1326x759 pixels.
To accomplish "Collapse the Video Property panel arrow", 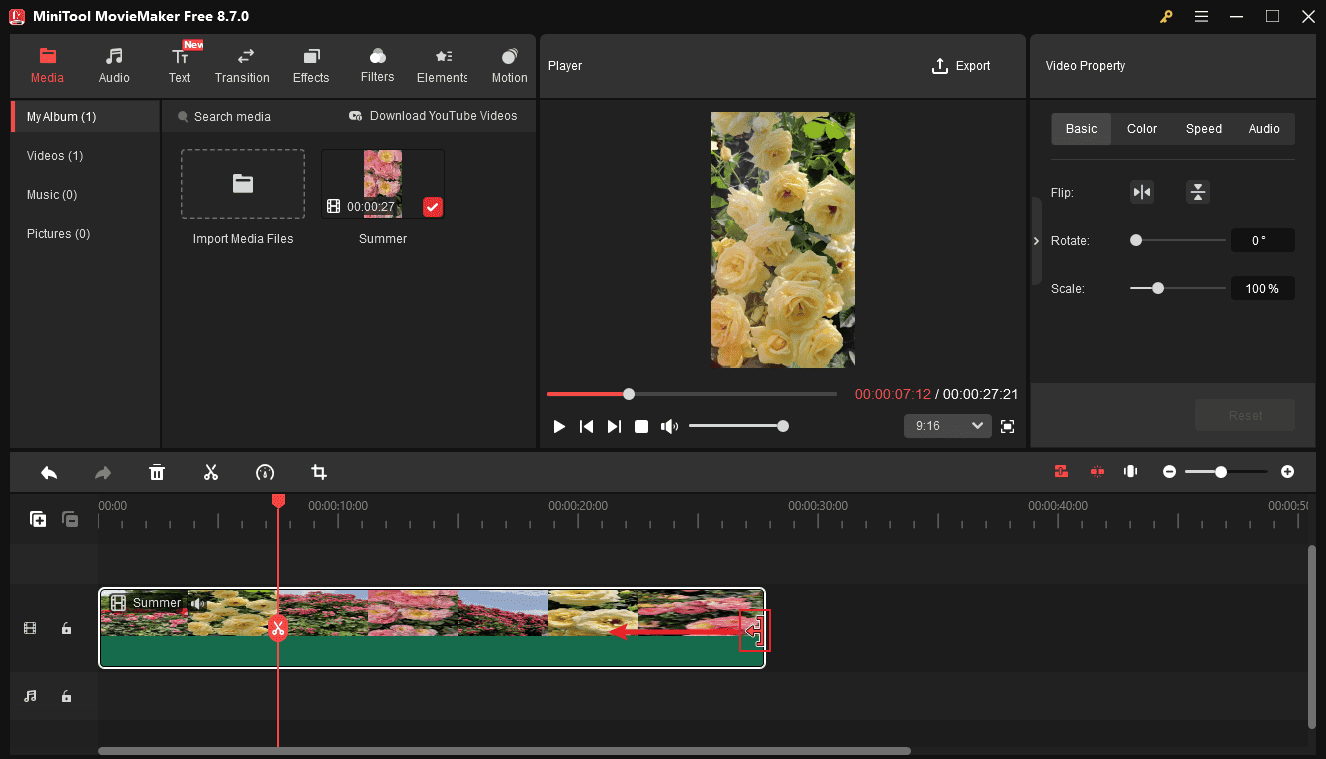I will point(1036,241).
